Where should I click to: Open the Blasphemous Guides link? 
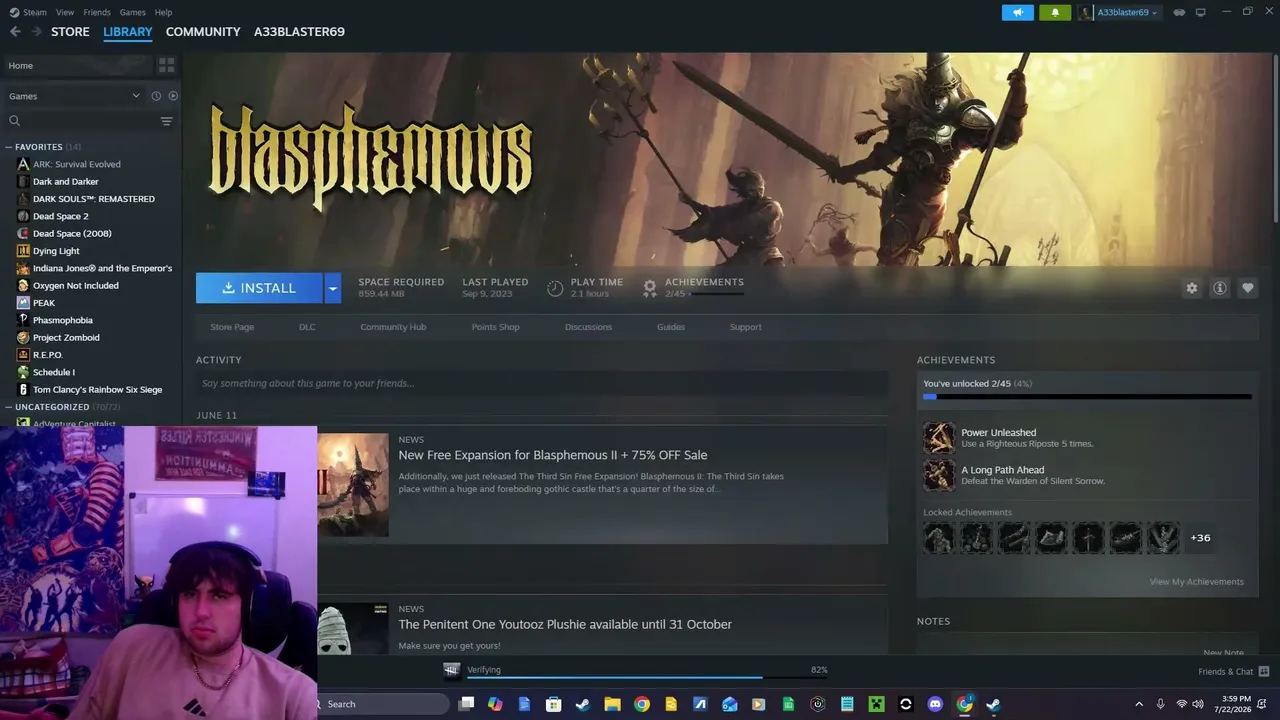click(x=671, y=327)
